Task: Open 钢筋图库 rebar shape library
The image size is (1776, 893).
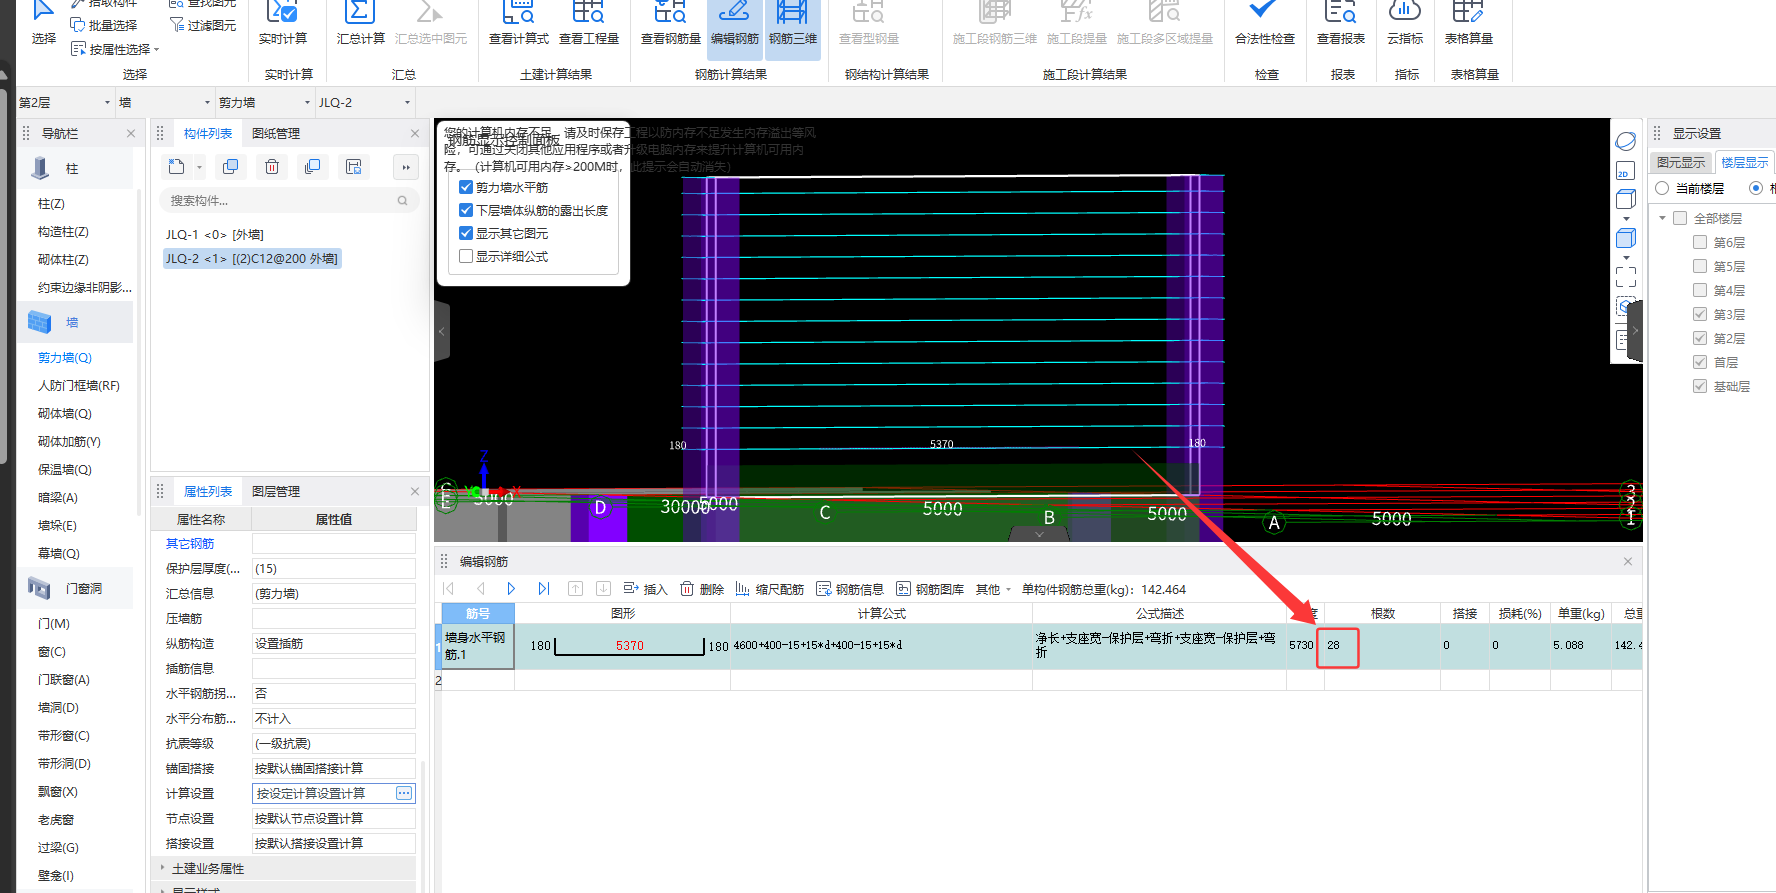Action: coord(930,589)
